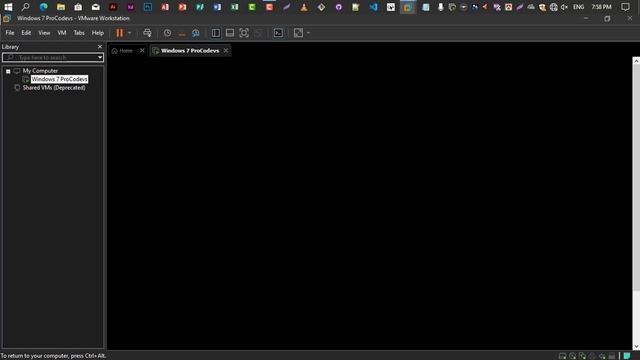Open Microsoft Store from the taskbar

click(x=78, y=7)
